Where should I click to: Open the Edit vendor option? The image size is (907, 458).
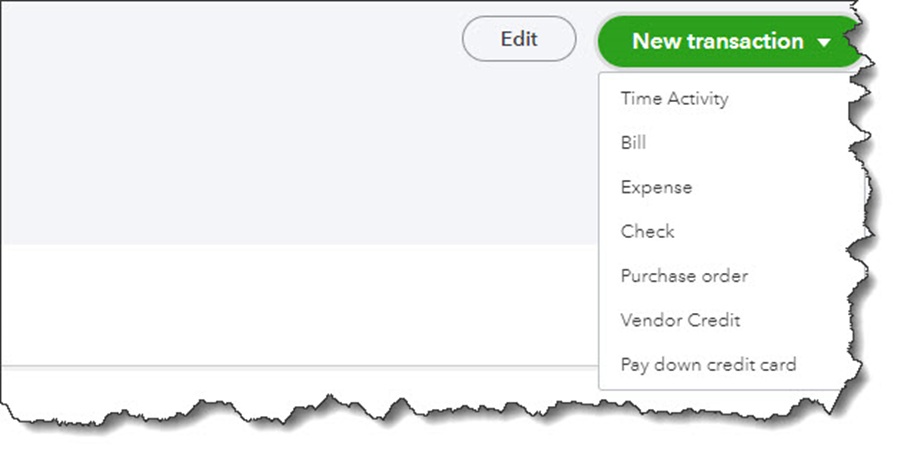[x=519, y=40]
